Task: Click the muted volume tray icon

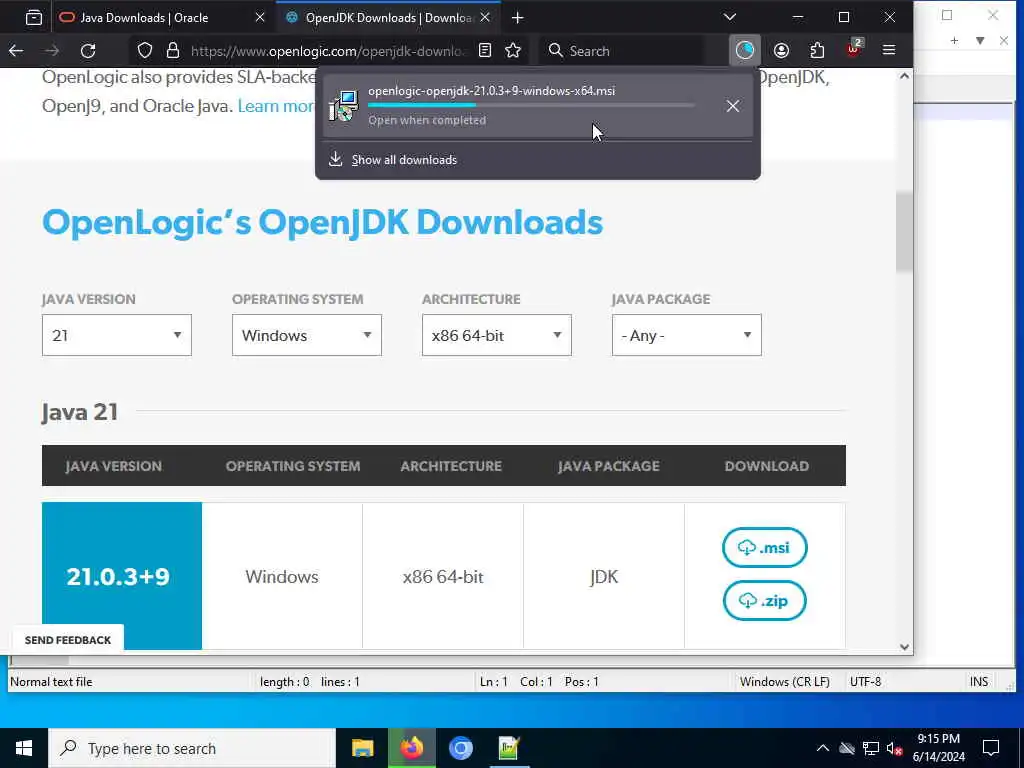Action: tap(894, 748)
